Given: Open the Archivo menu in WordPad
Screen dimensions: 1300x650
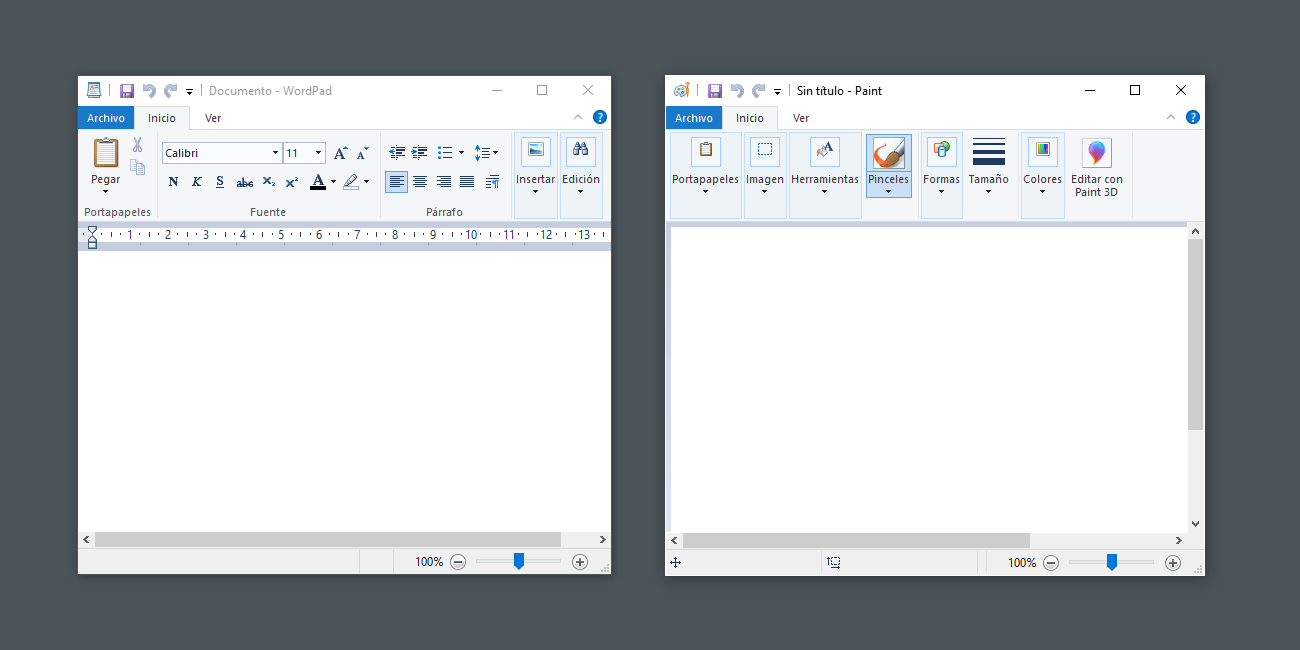Looking at the screenshot, I should (106, 118).
